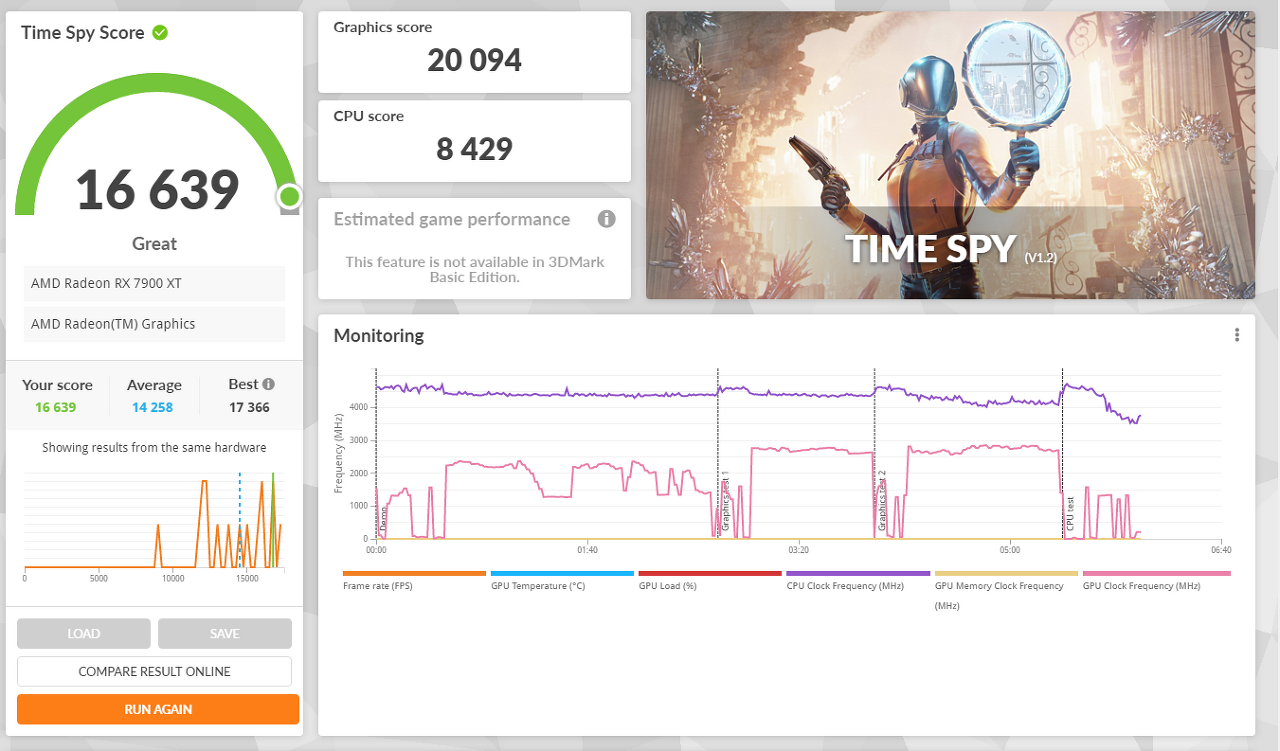Click the orange RUN AGAIN button

point(158,709)
